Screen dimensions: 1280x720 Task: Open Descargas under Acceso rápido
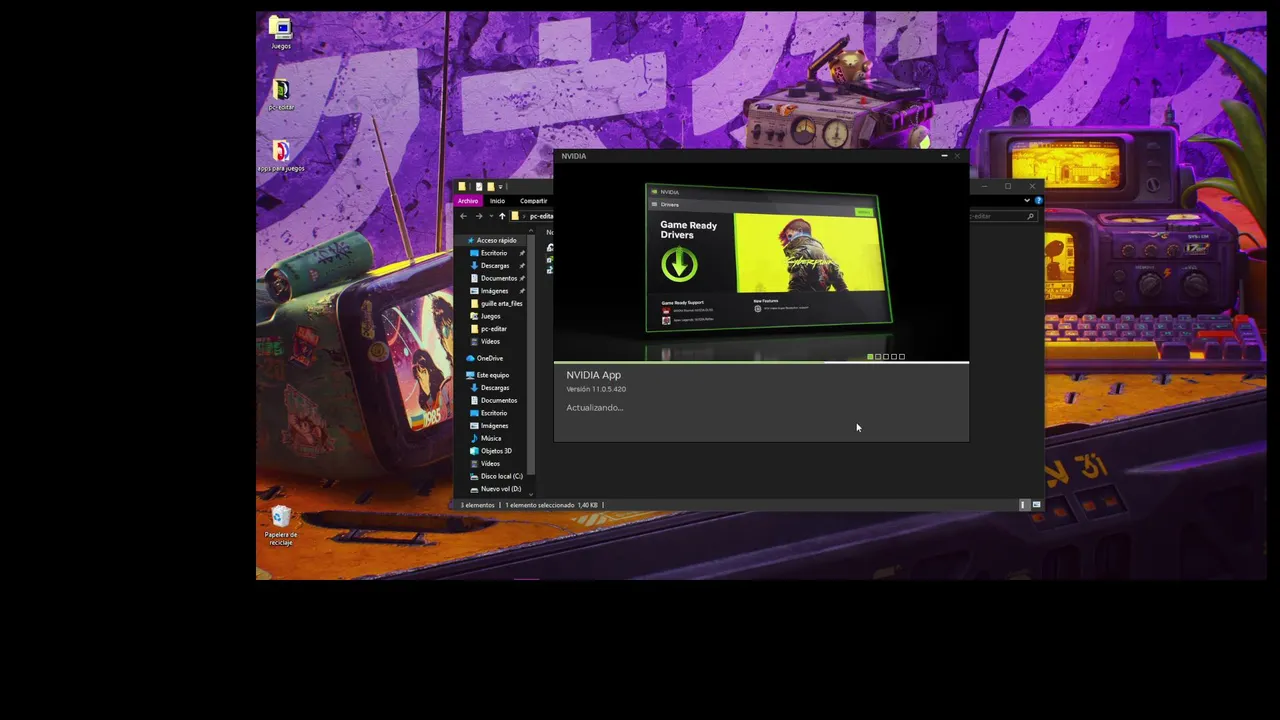coord(495,266)
